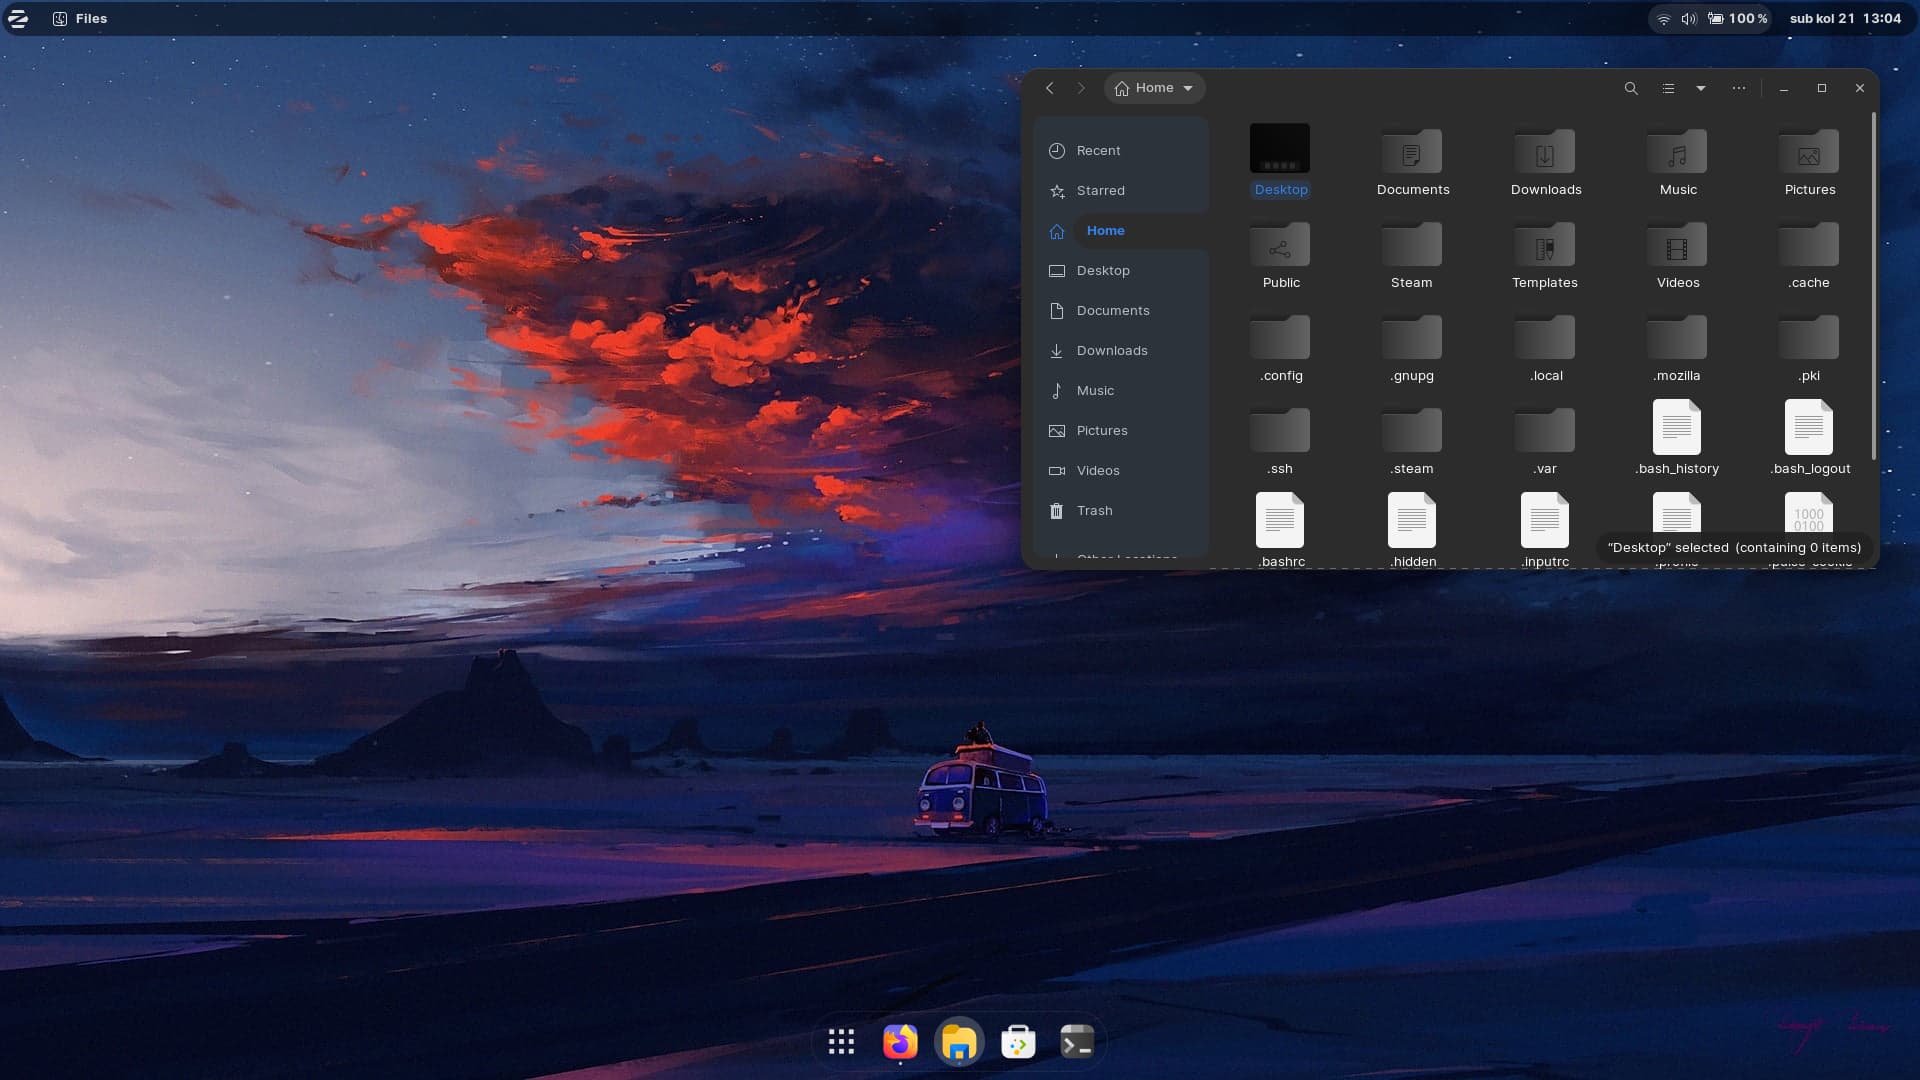Open the Home path bar dropdown

click(1155, 88)
